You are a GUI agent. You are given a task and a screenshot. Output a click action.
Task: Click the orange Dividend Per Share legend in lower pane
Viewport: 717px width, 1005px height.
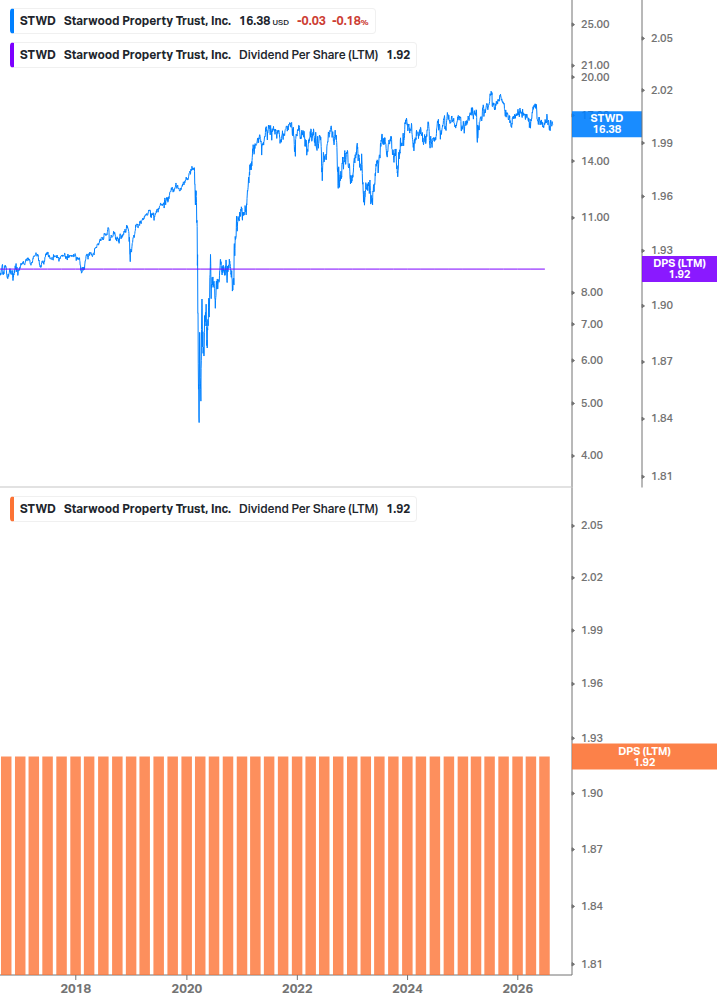click(213, 509)
